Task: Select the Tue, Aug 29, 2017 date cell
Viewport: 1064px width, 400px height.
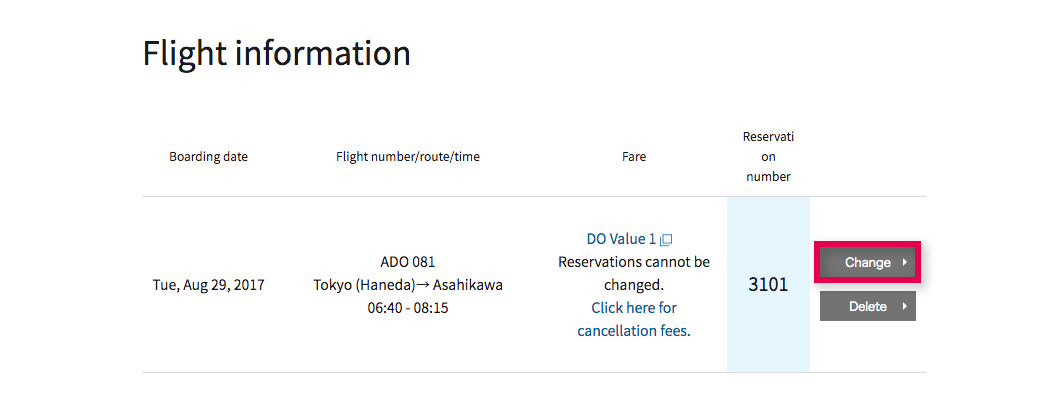Action: (x=208, y=285)
